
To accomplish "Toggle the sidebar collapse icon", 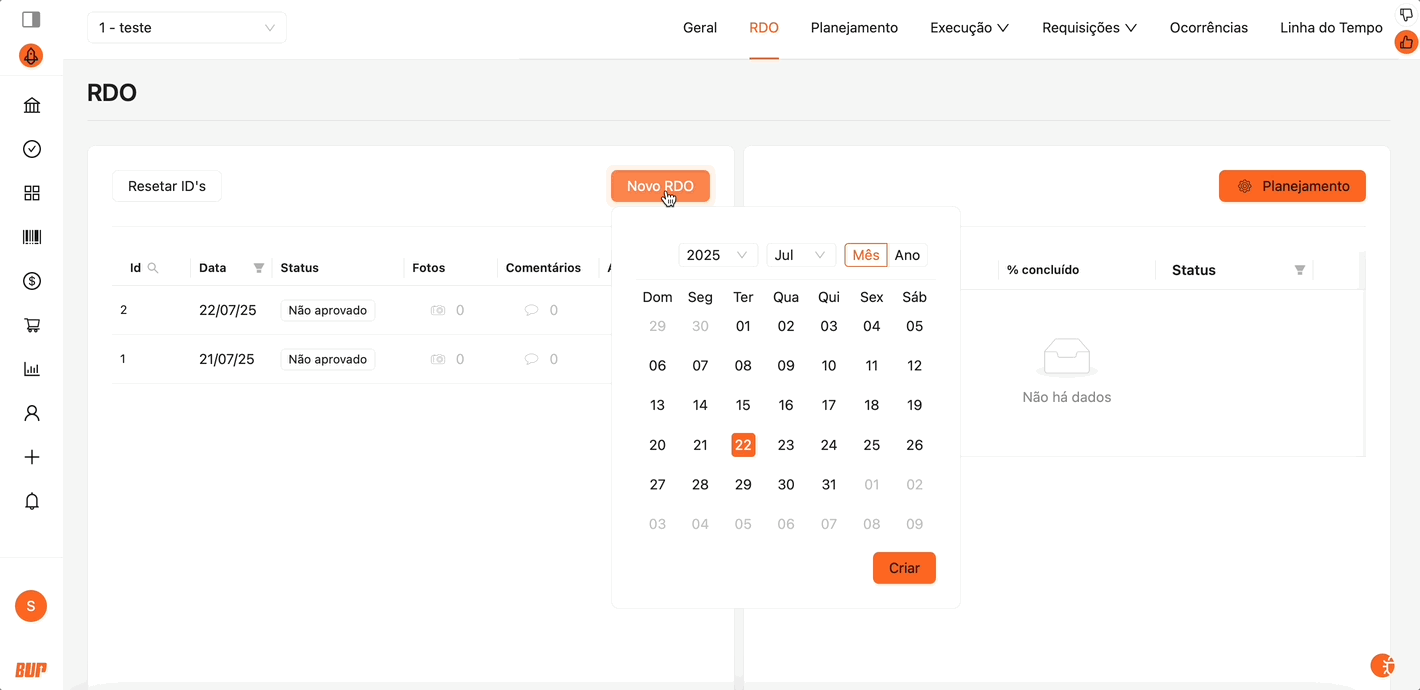I will coord(31,19).
